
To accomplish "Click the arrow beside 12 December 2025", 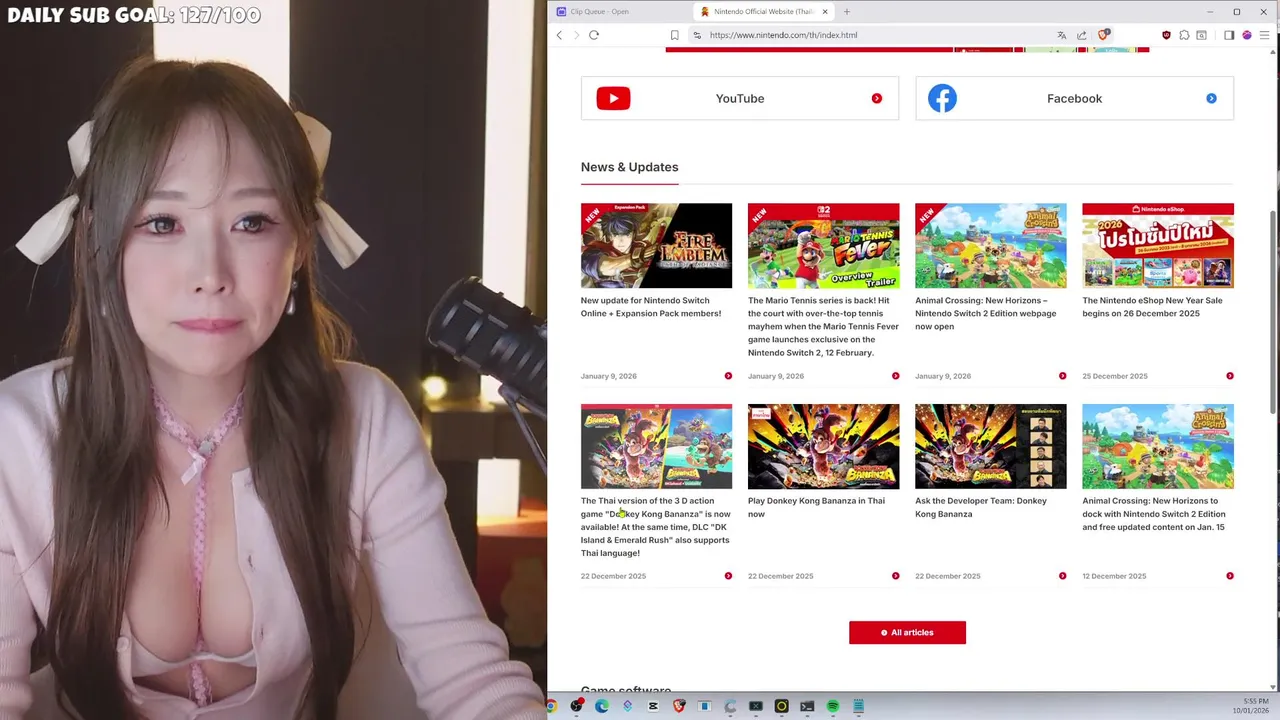I will coord(1229,576).
